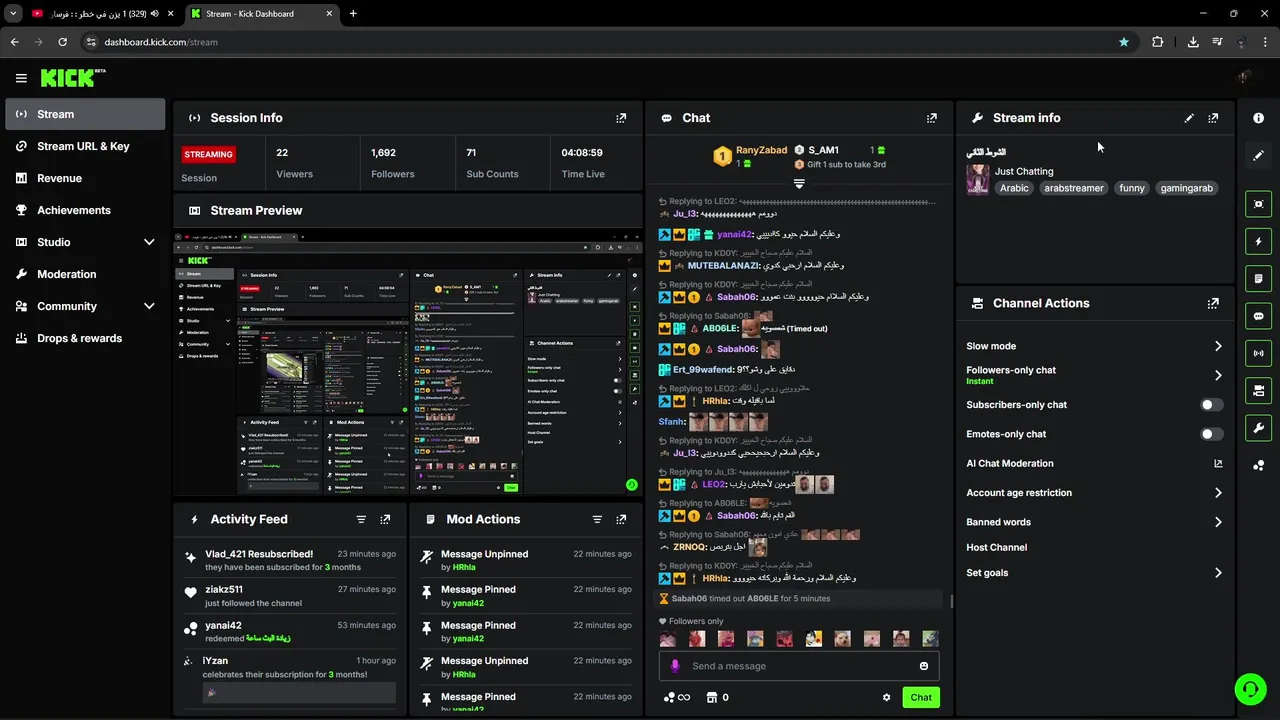Image resolution: width=1280 pixels, height=720 pixels.
Task: Toggle the camera widget in right rail
Action: coord(1258,390)
